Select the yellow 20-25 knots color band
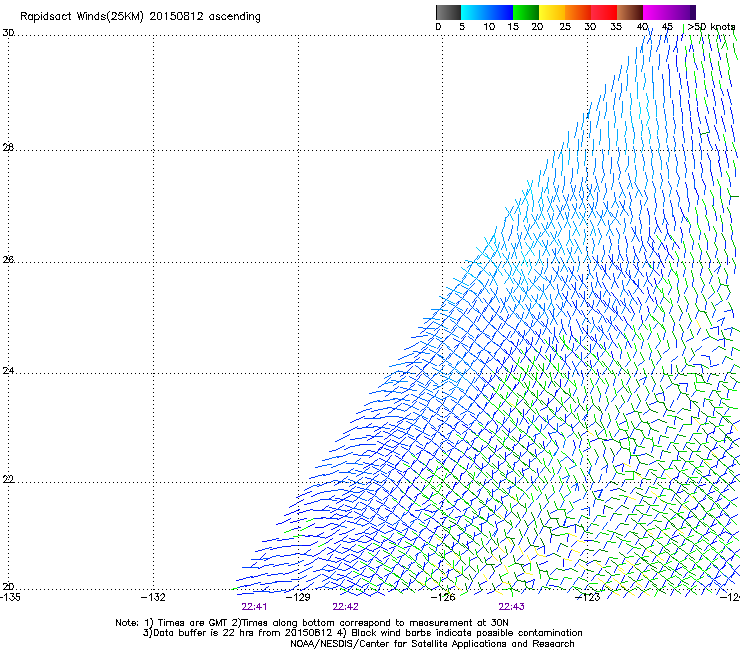This screenshot has width=740, height=650. click(x=552, y=12)
